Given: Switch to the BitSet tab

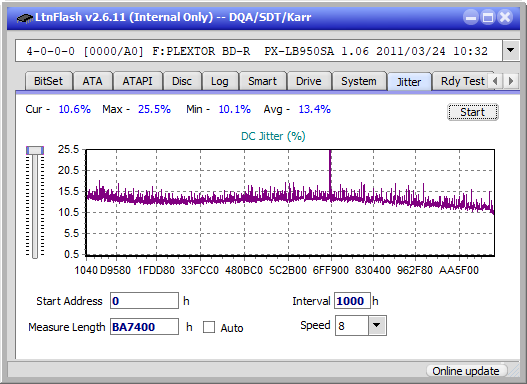Looking at the screenshot, I should [48, 81].
